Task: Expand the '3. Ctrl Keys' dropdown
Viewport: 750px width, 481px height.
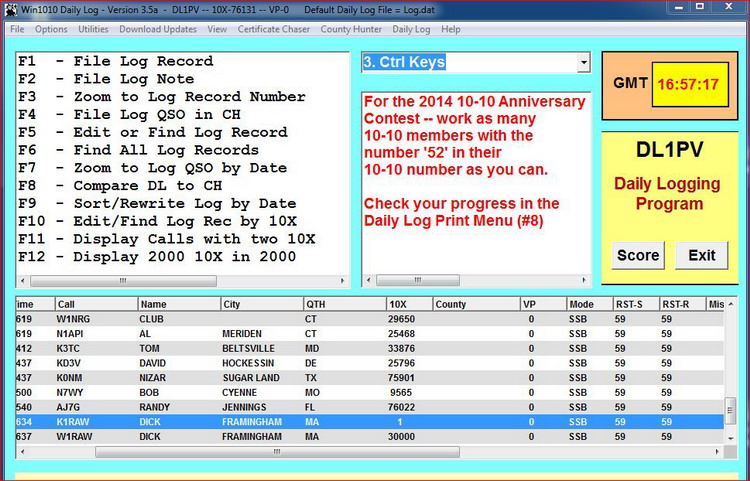Action: point(583,63)
